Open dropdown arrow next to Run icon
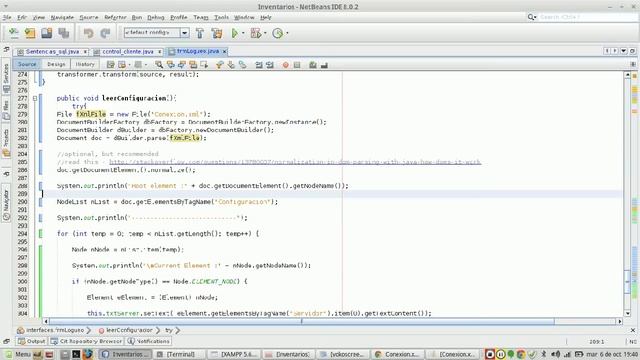 [243, 33]
